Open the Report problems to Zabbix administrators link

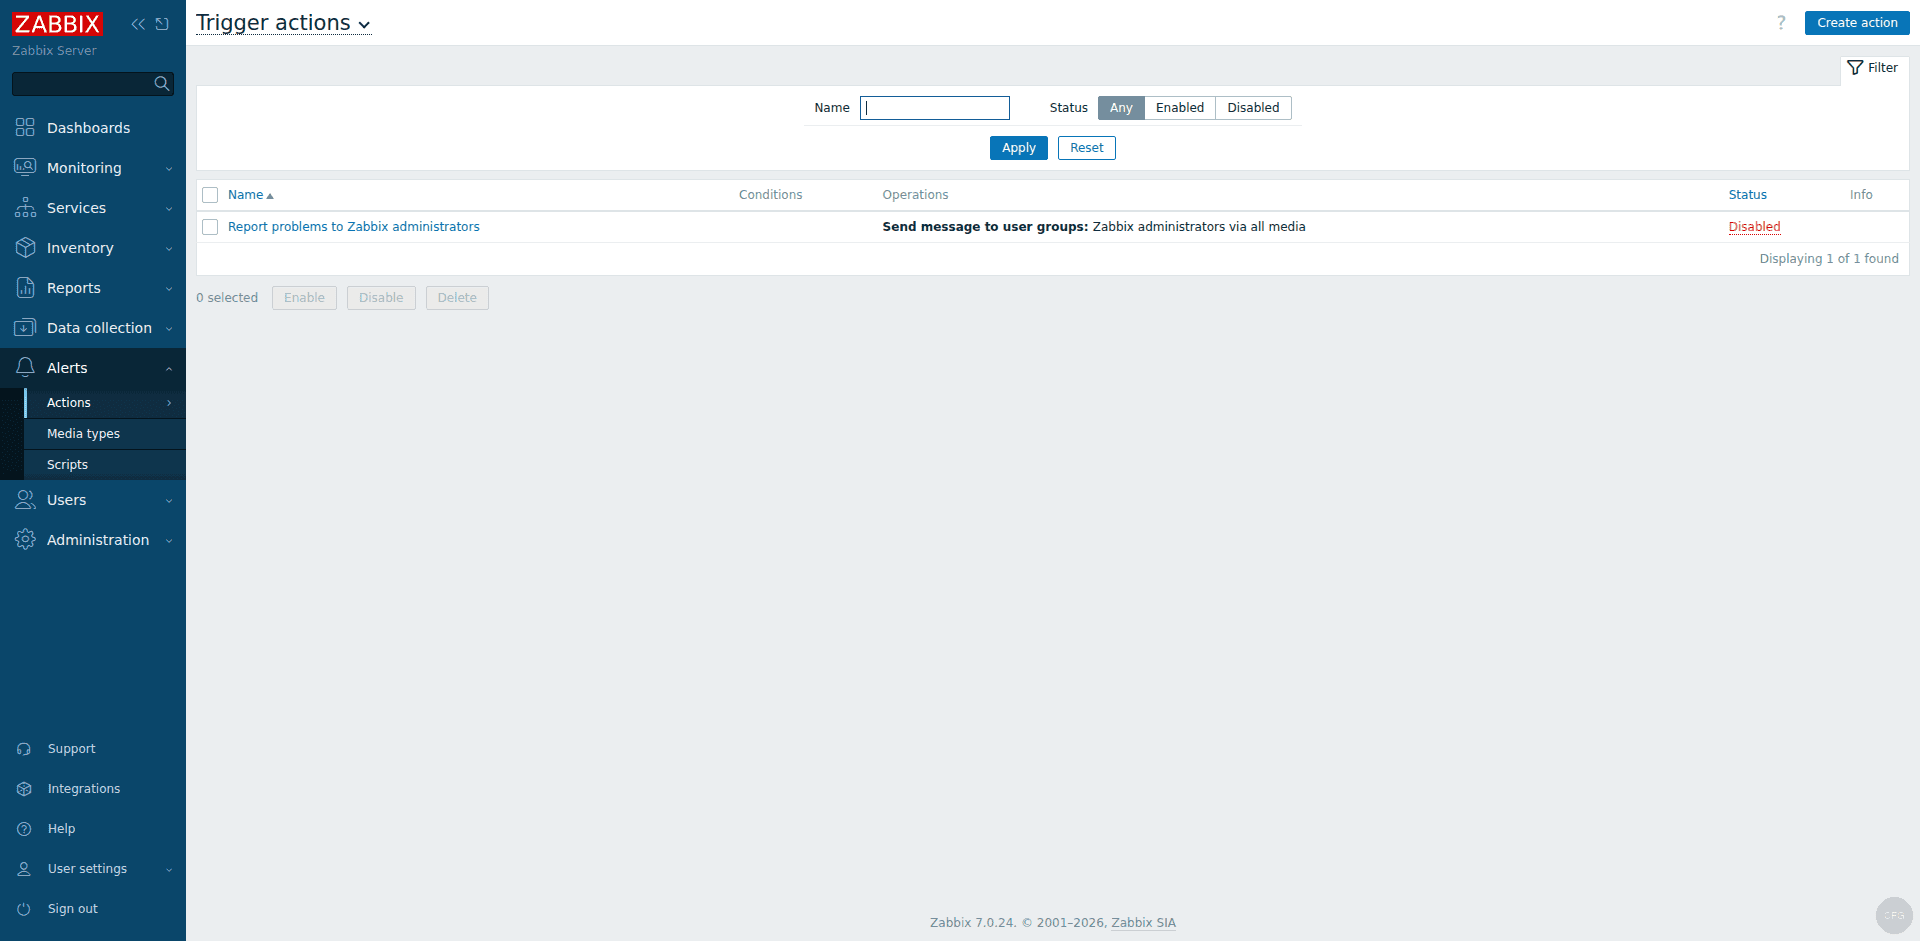[354, 227]
